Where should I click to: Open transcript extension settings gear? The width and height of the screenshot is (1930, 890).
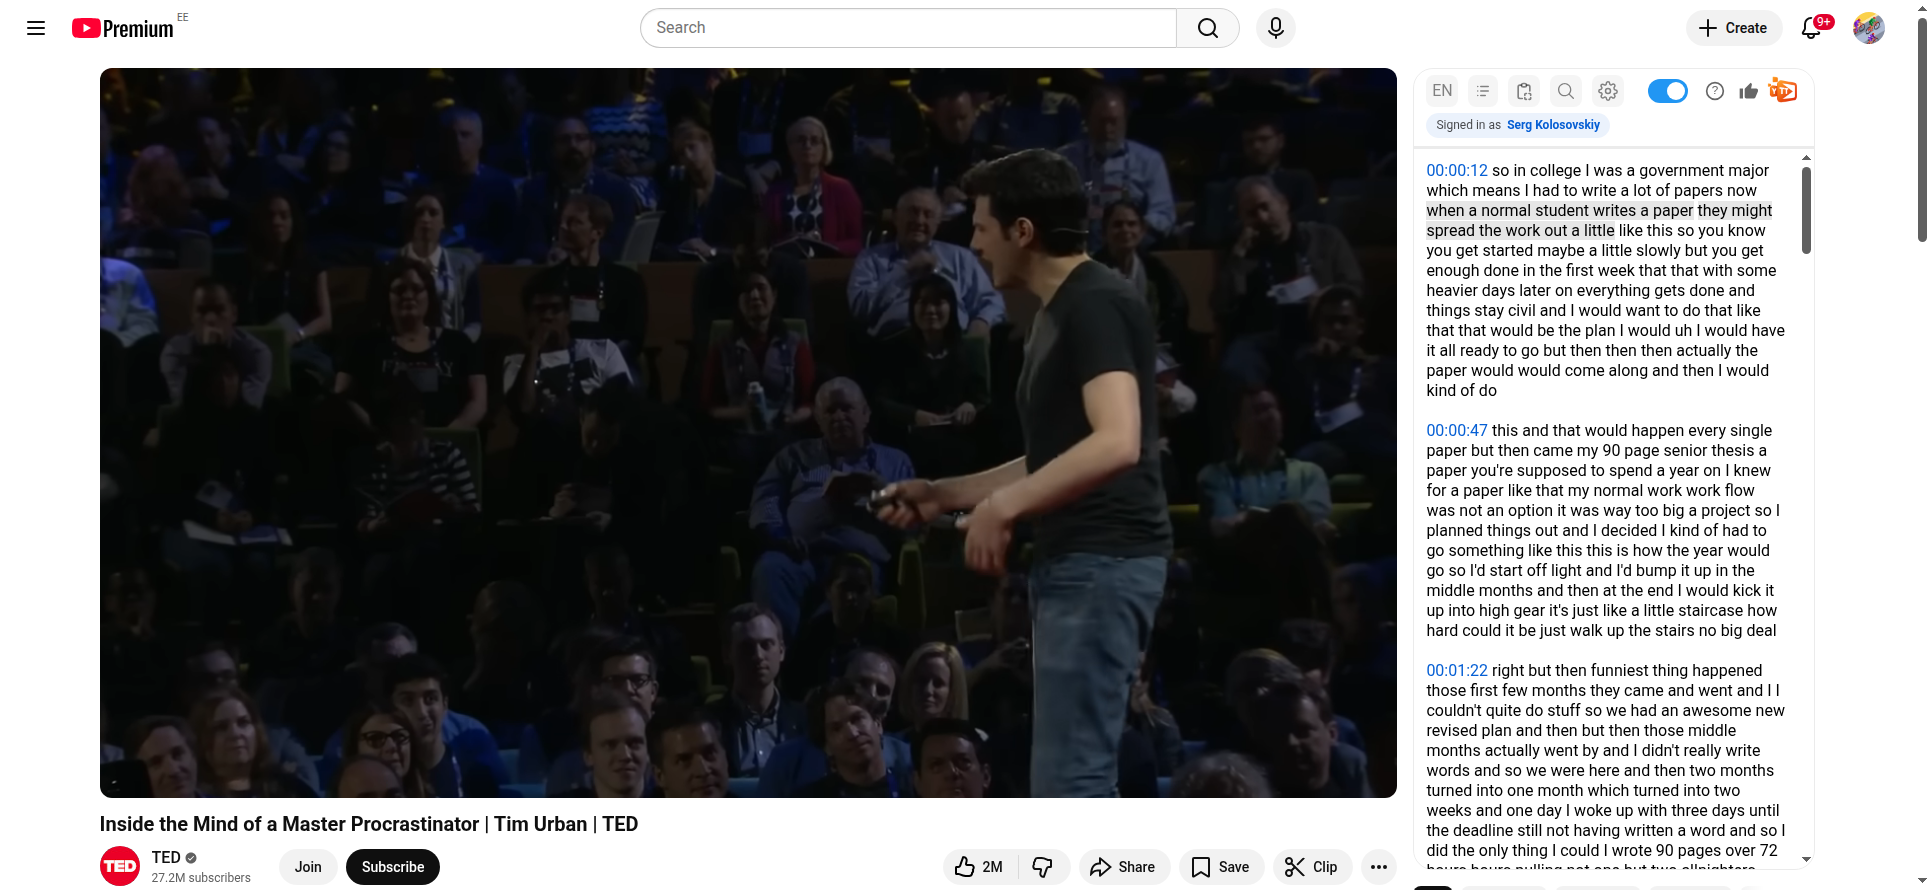[x=1608, y=91]
